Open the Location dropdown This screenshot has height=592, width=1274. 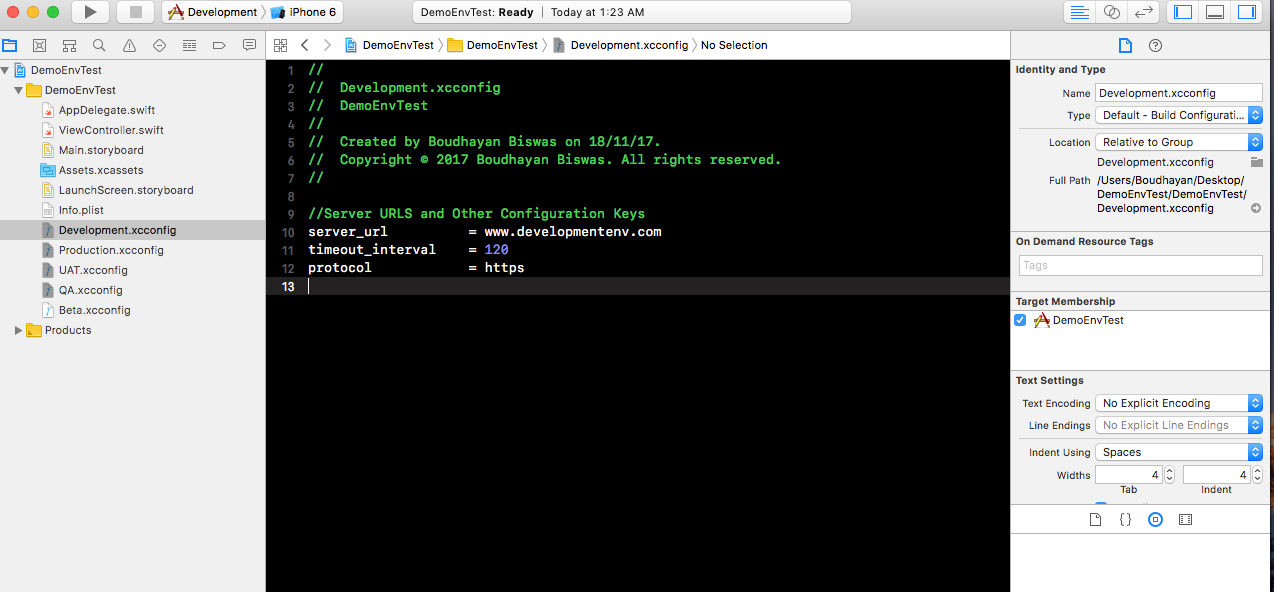(x=1179, y=142)
